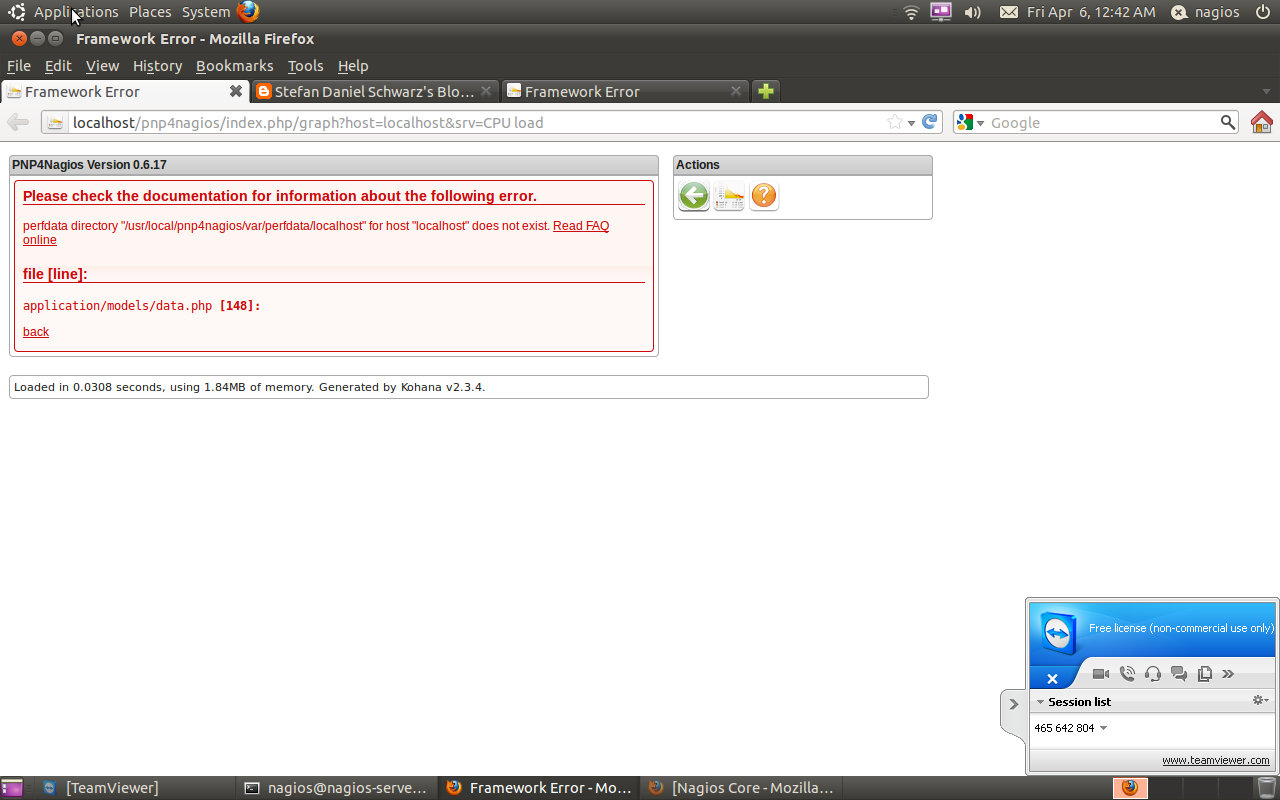Screen dimensions: 1280x800
Task: Reload the page with the refresh icon
Action: point(929,122)
